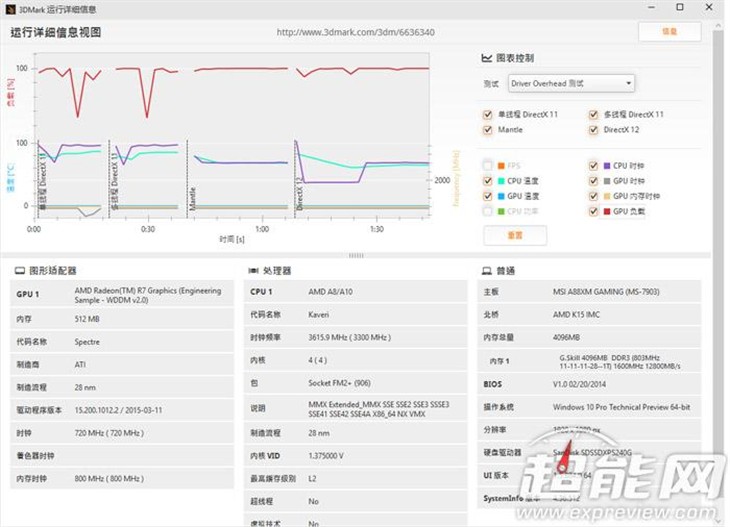The height and width of the screenshot is (527, 730).
Task: Click the blue GPU 温度 color swatch
Action: point(501,196)
